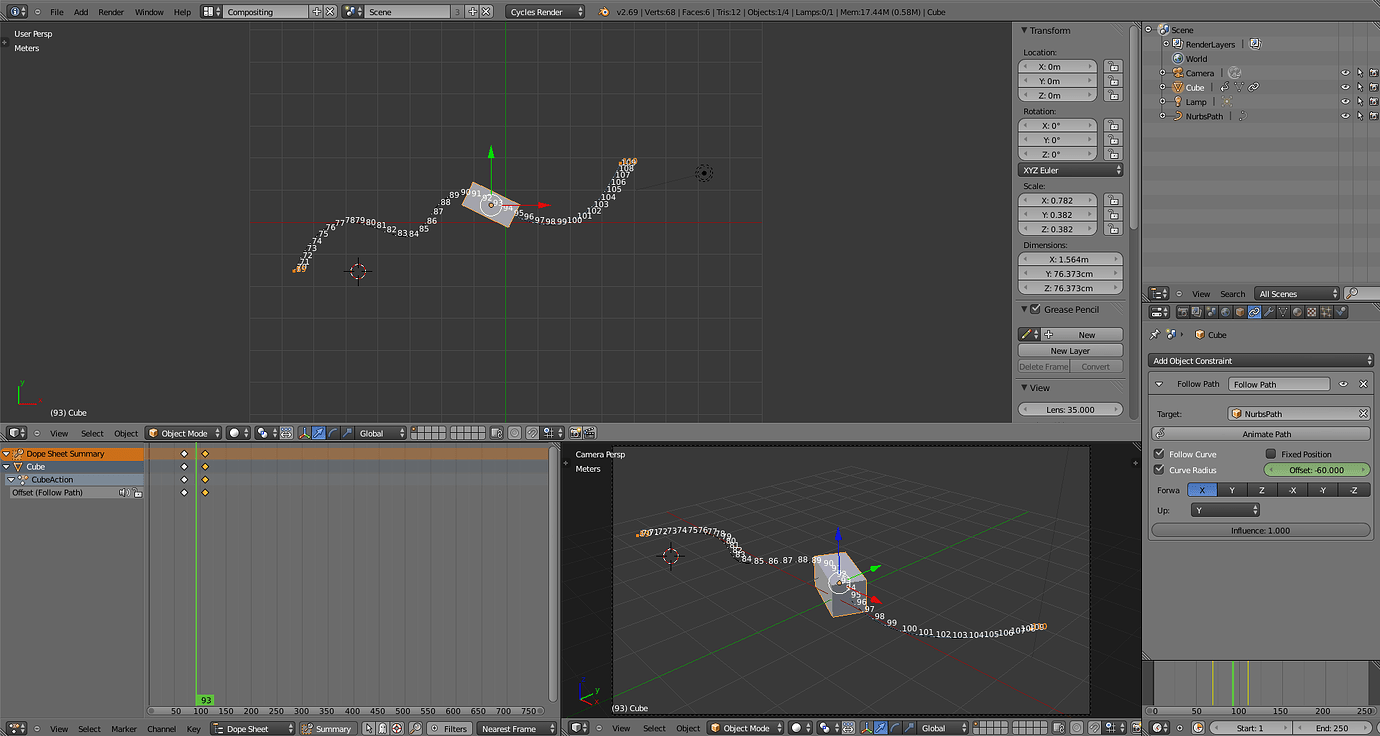The height and width of the screenshot is (736, 1380).
Task: Open the Help menu
Action: pyautogui.click(x=182, y=12)
